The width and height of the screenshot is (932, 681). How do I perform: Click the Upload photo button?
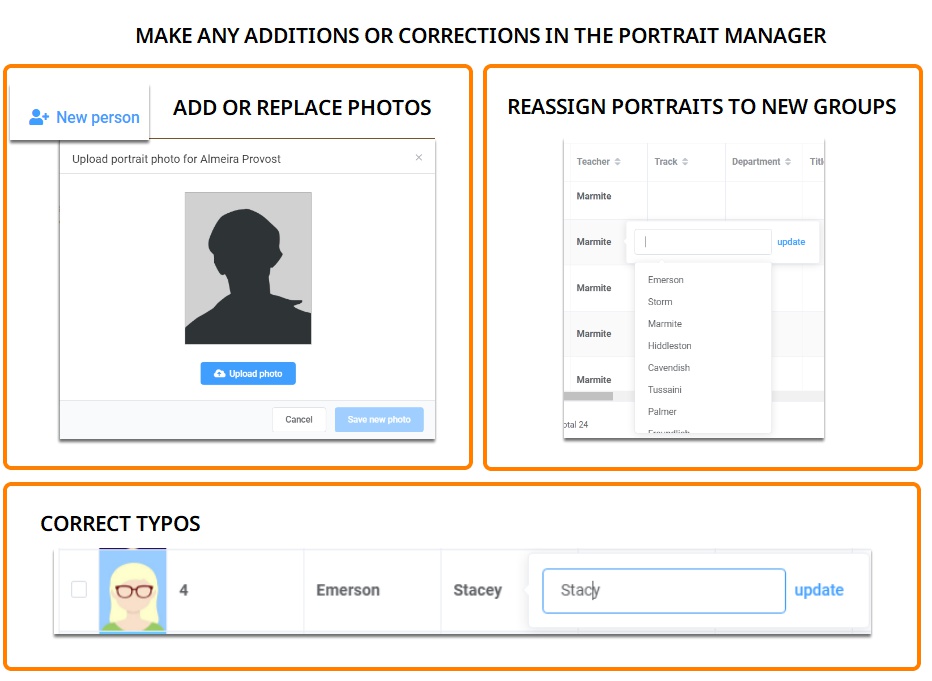248,374
